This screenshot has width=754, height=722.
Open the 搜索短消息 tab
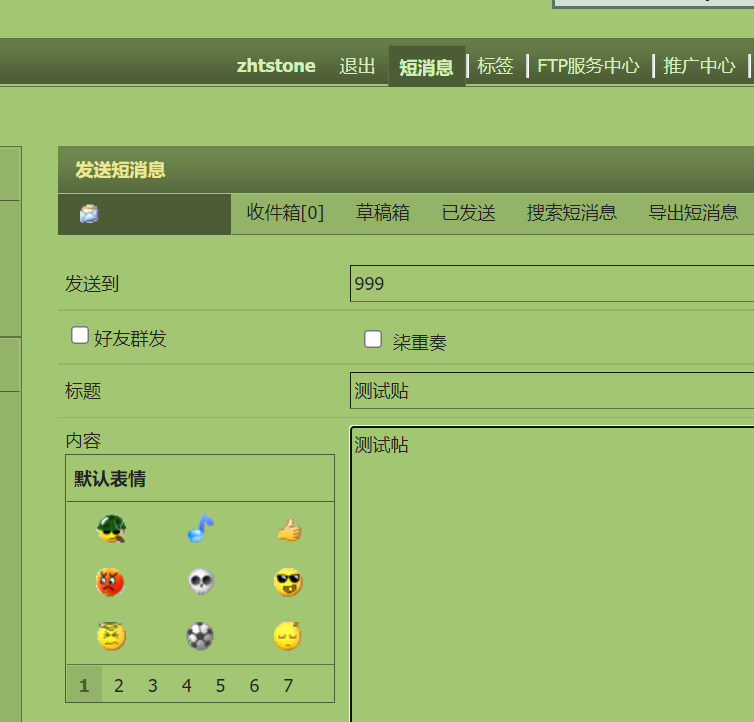571,213
